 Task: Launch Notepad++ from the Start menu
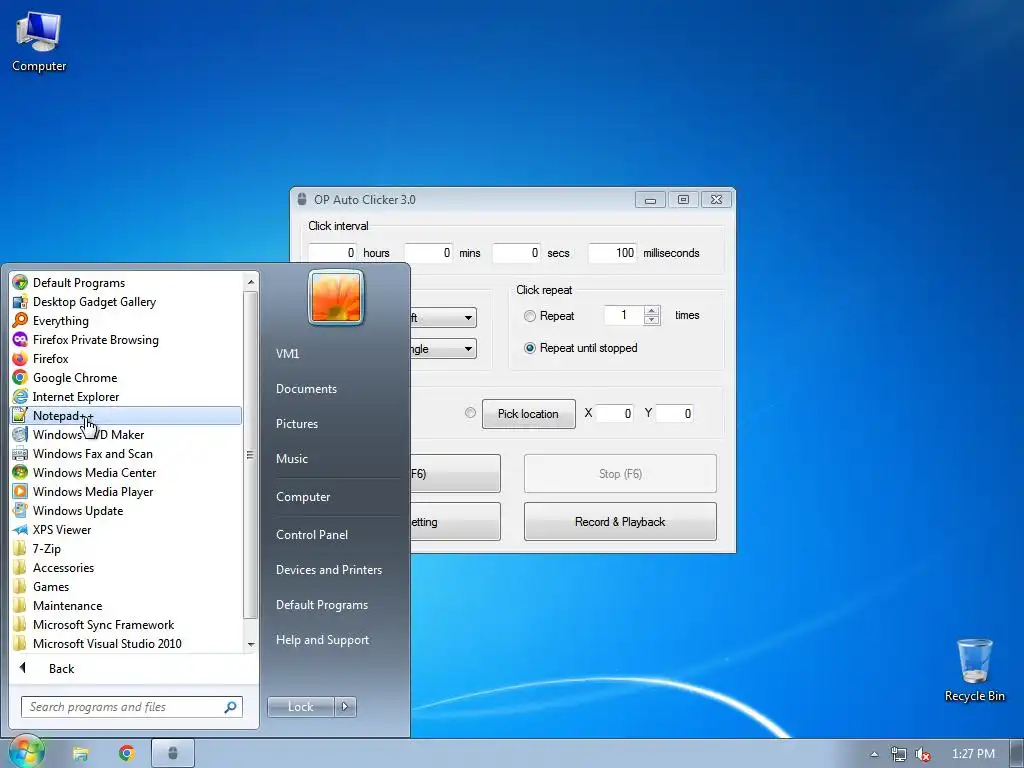[126, 415]
